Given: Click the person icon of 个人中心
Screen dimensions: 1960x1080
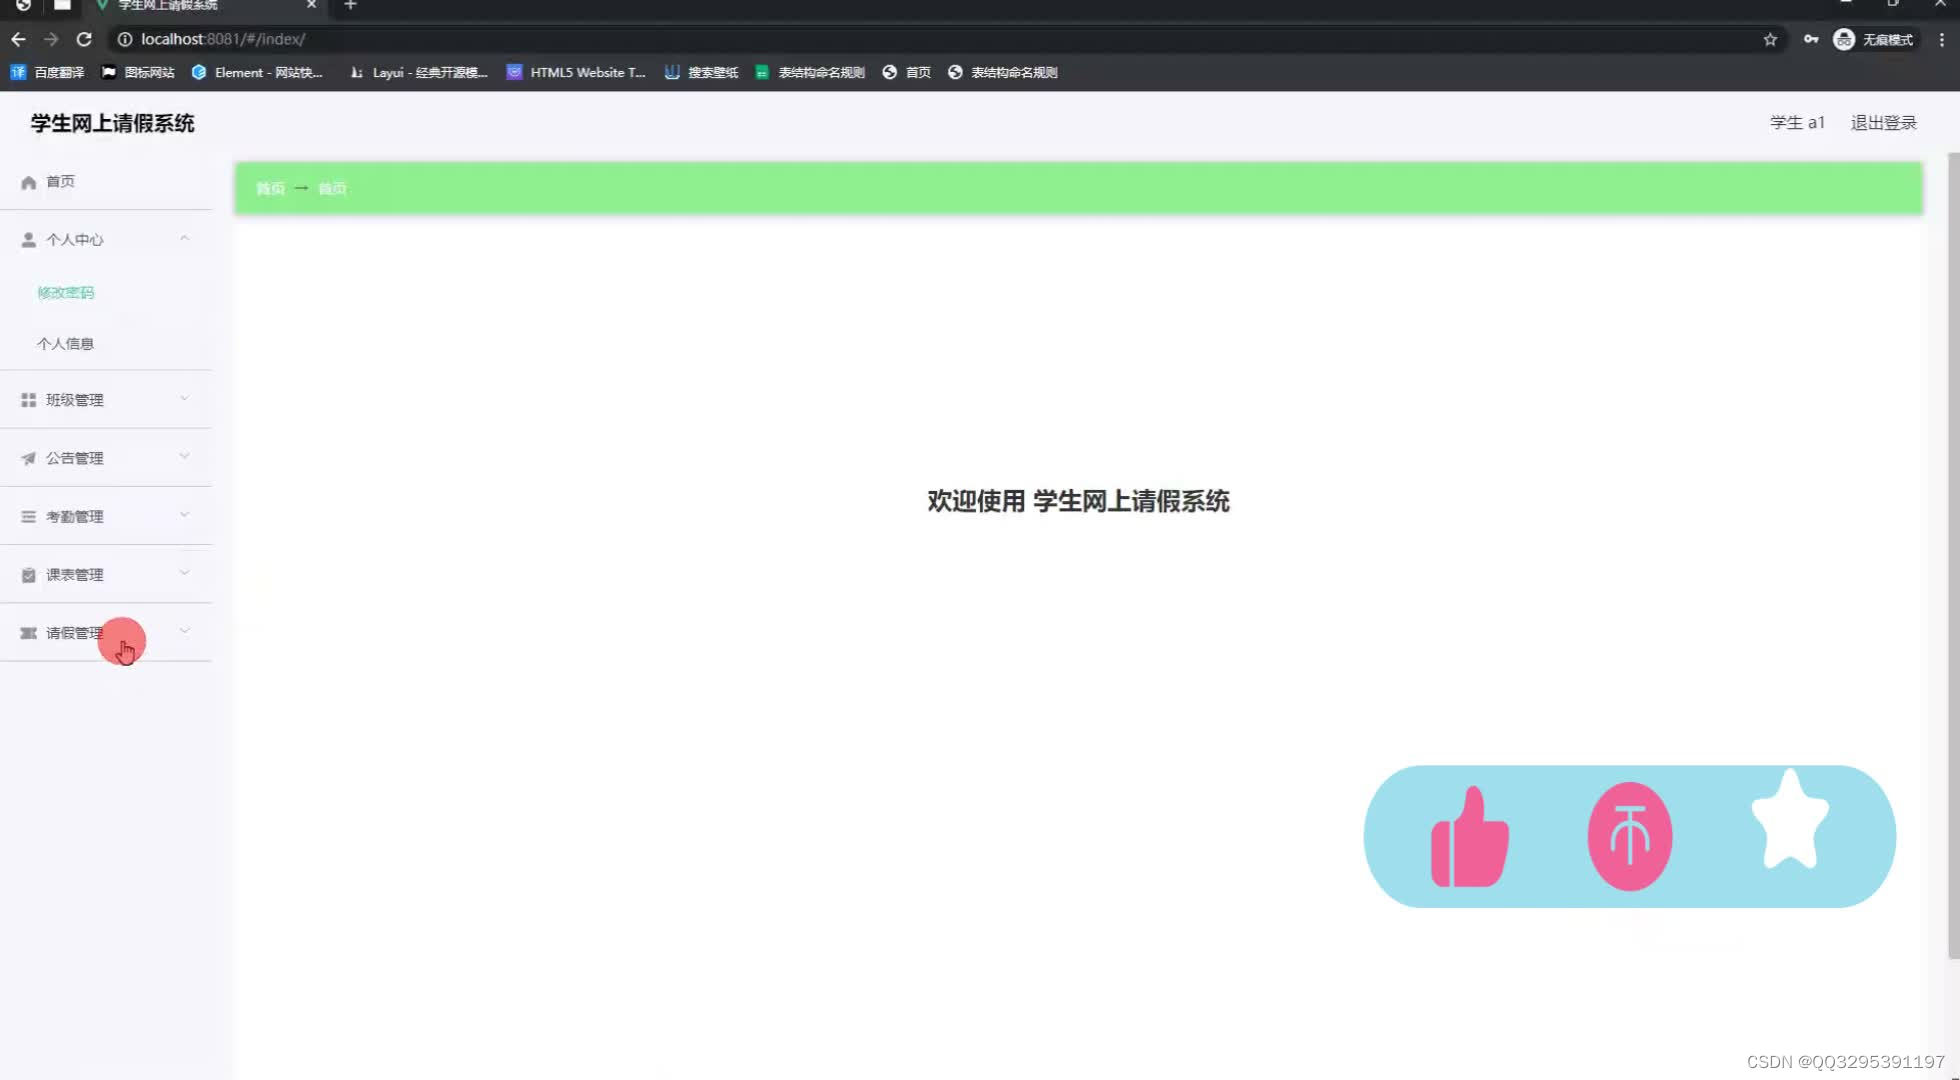Looking at the screenshot, I should point(28,240).
